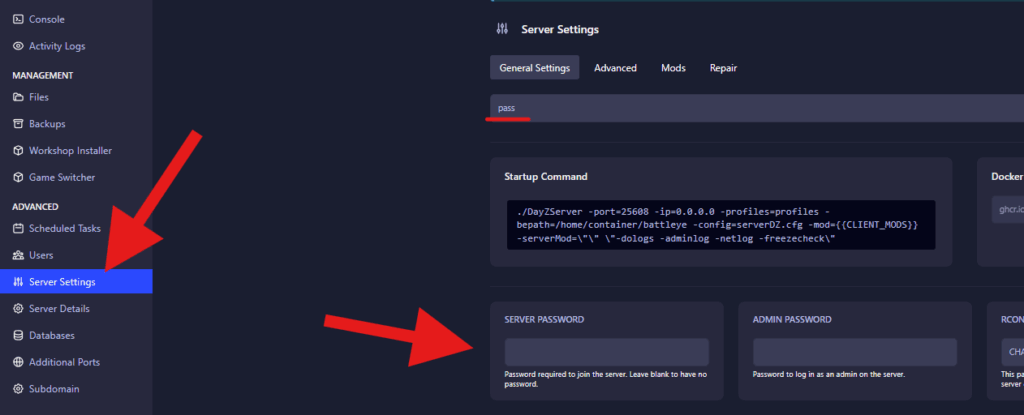
Task: Click the Backups archive icon
Action: click(x=18, y=124)
